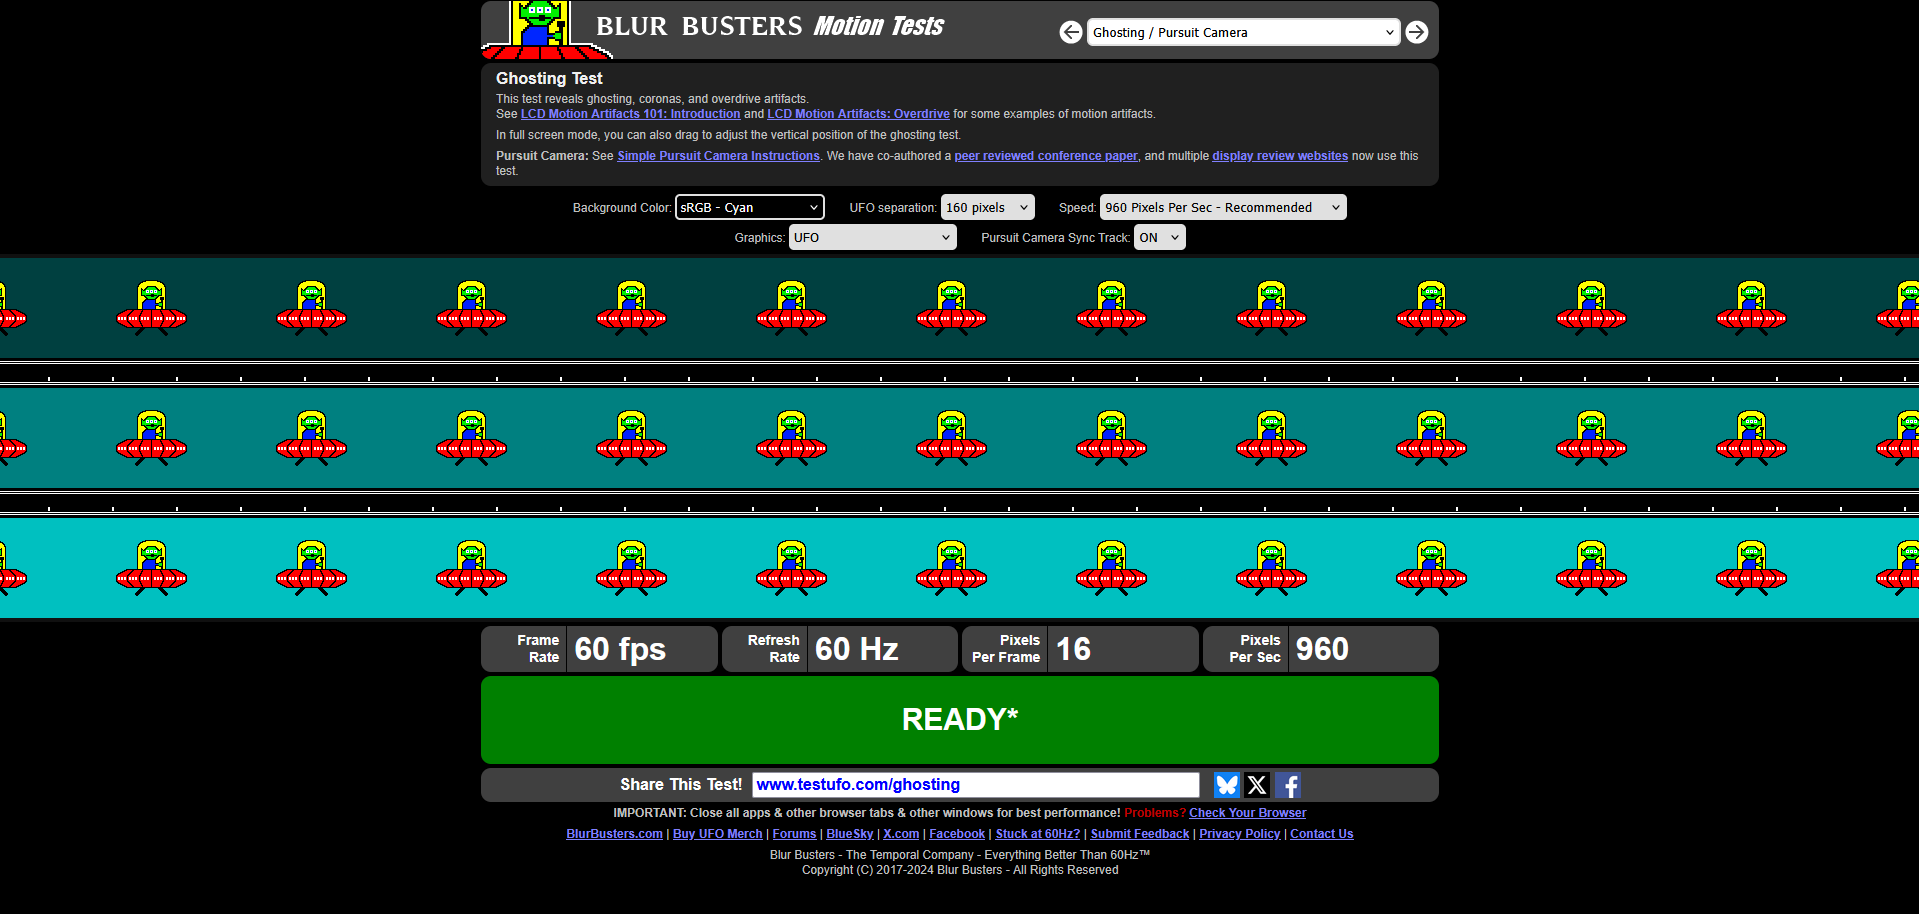Click the share URL field

click(x=975, y=785)
